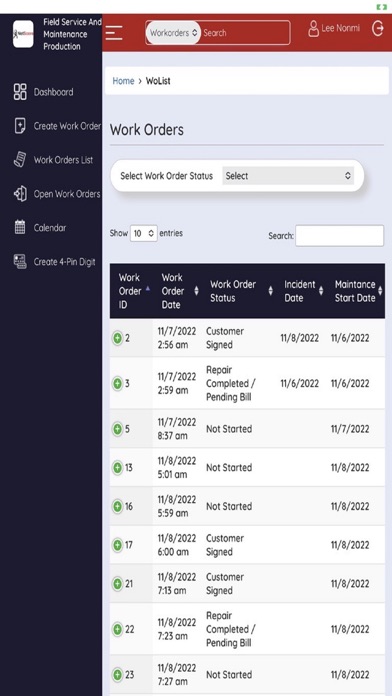This screenshot has width=392, height=696.
Task: Expand row details for work order 2
Action: (117, 338)
